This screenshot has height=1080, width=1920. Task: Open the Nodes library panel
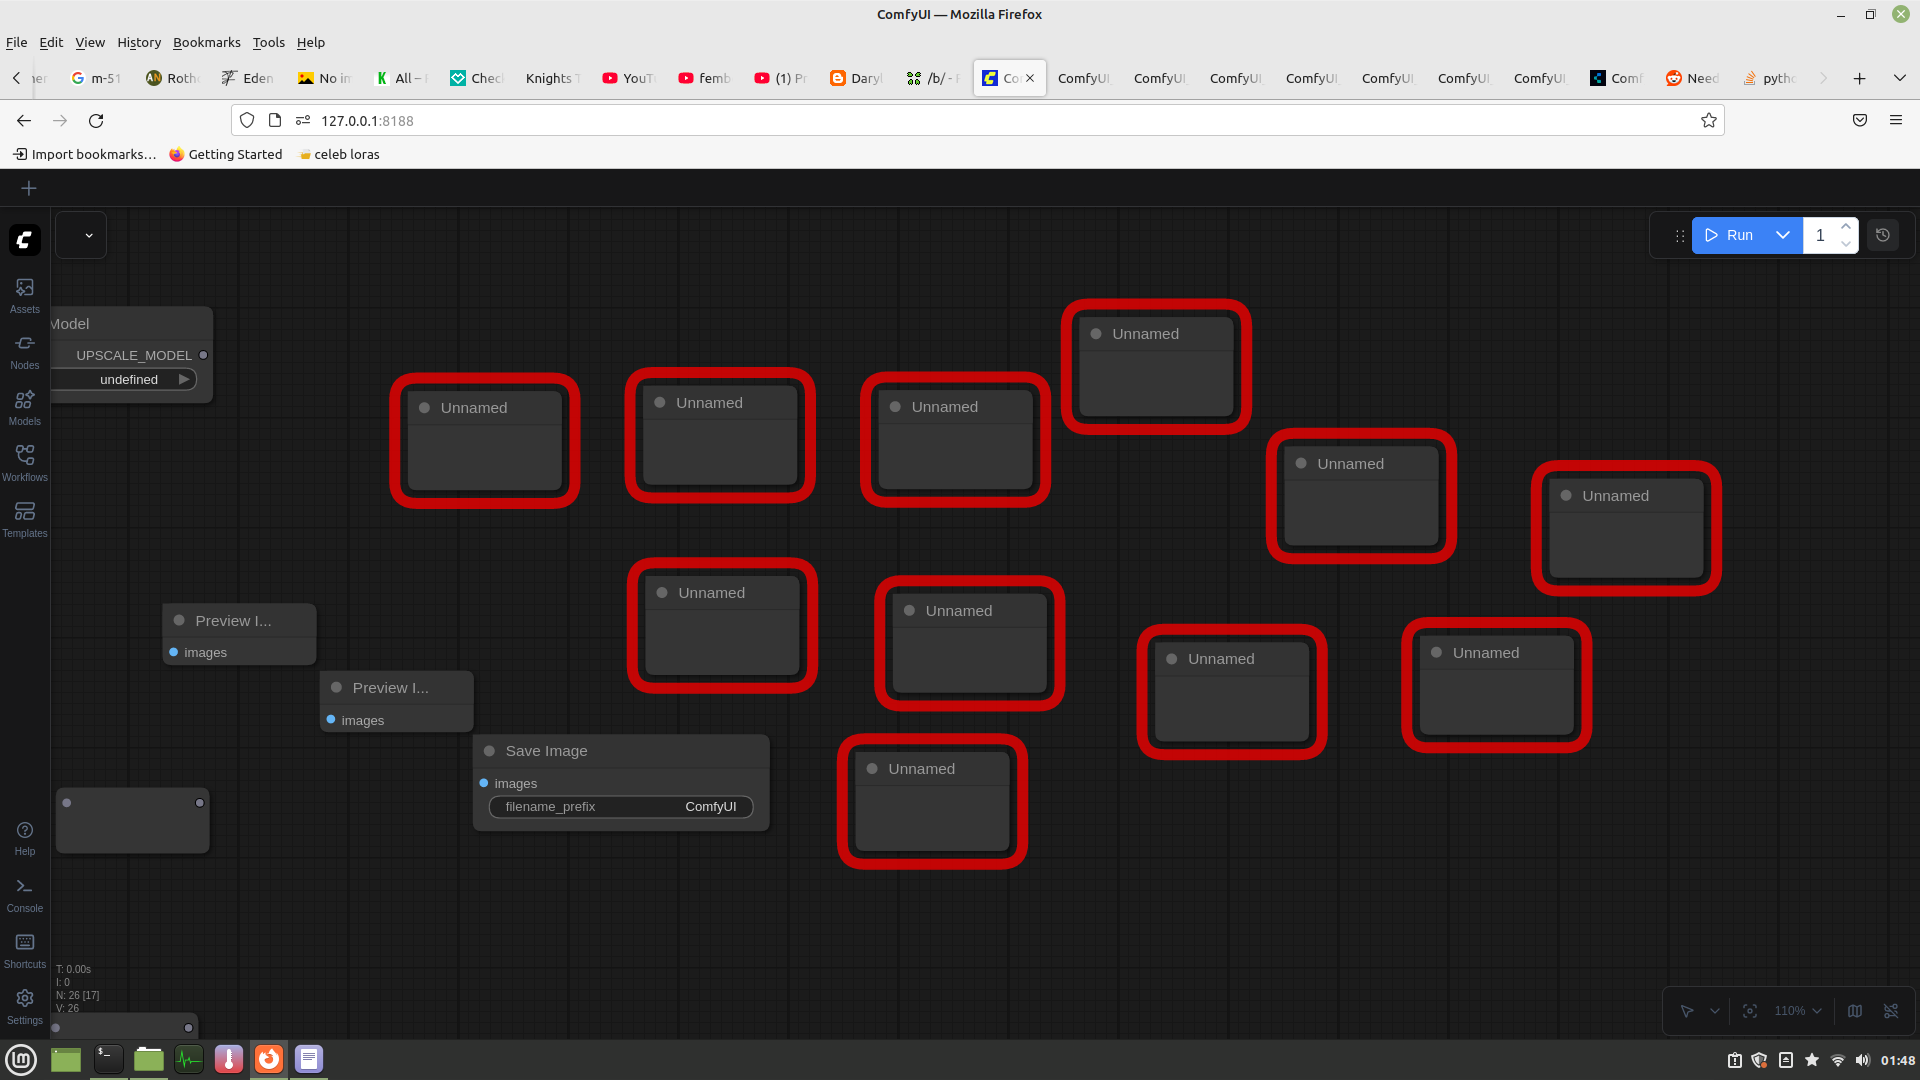pyautogui.click(x=25, y=351)
